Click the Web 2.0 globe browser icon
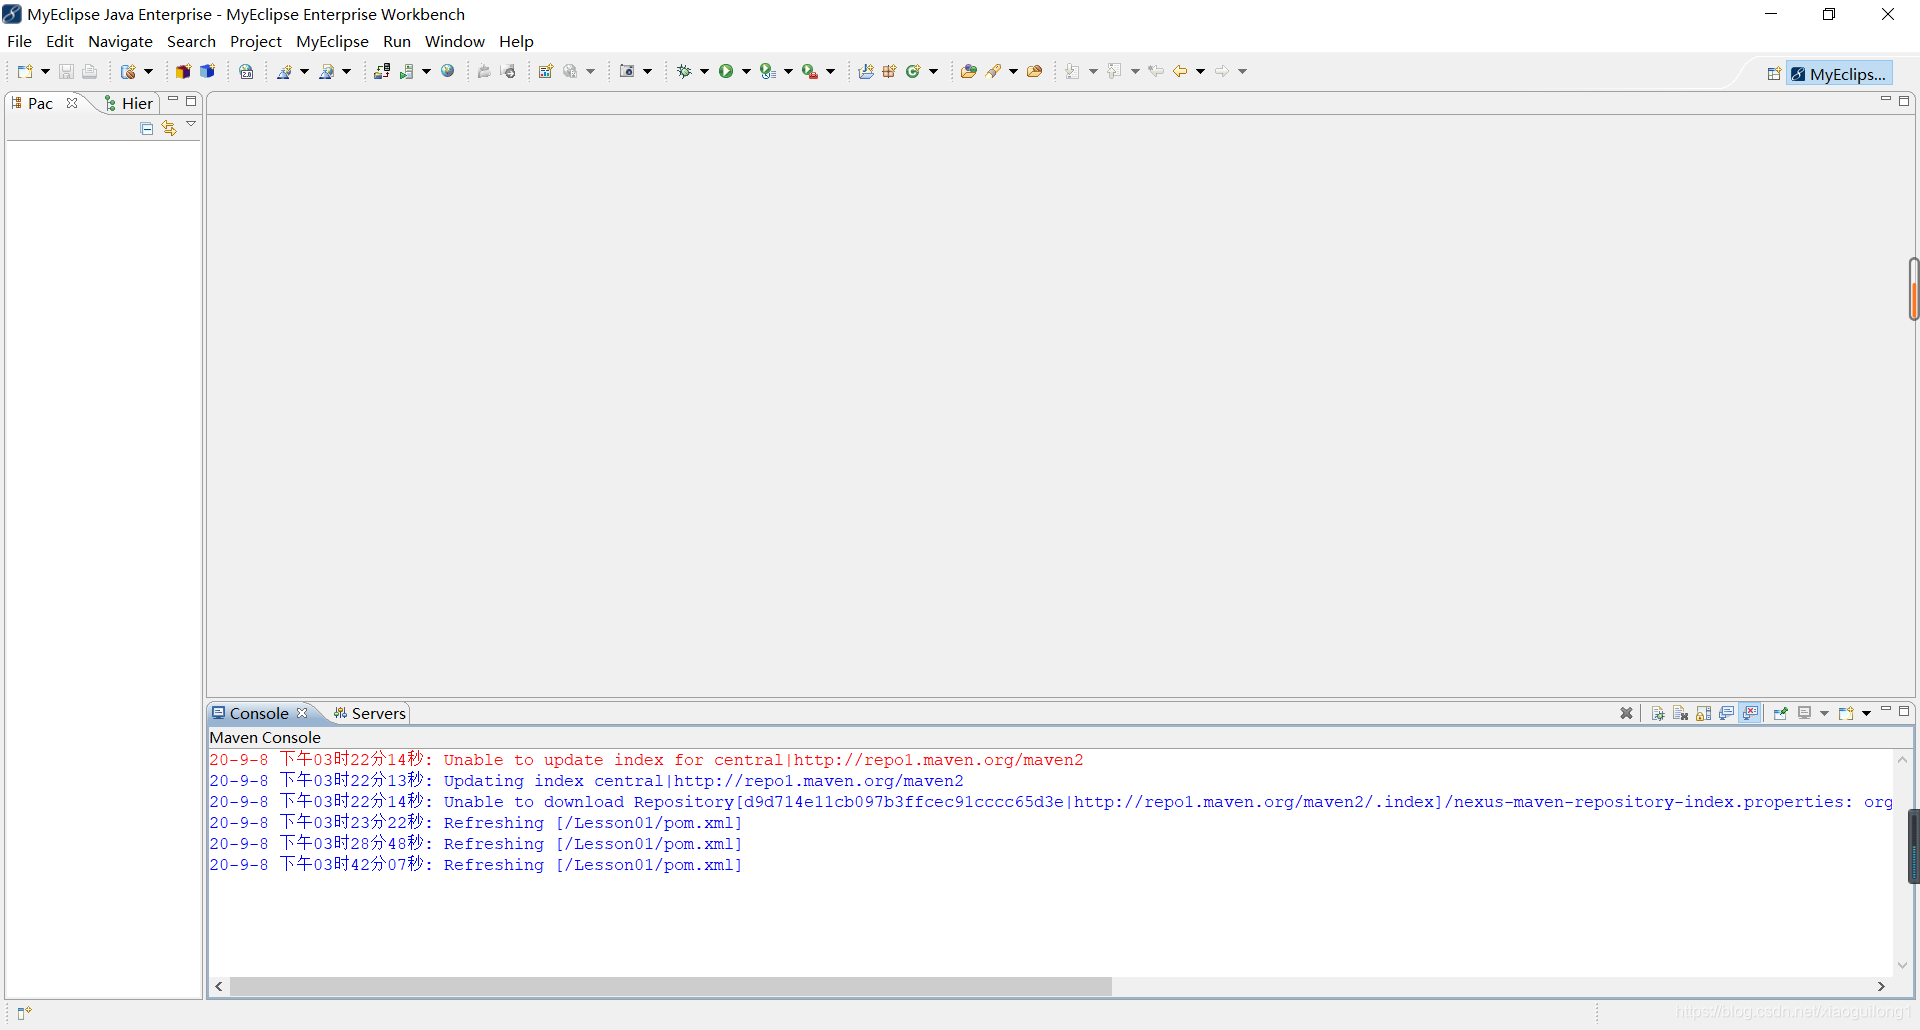 [246, 71]
